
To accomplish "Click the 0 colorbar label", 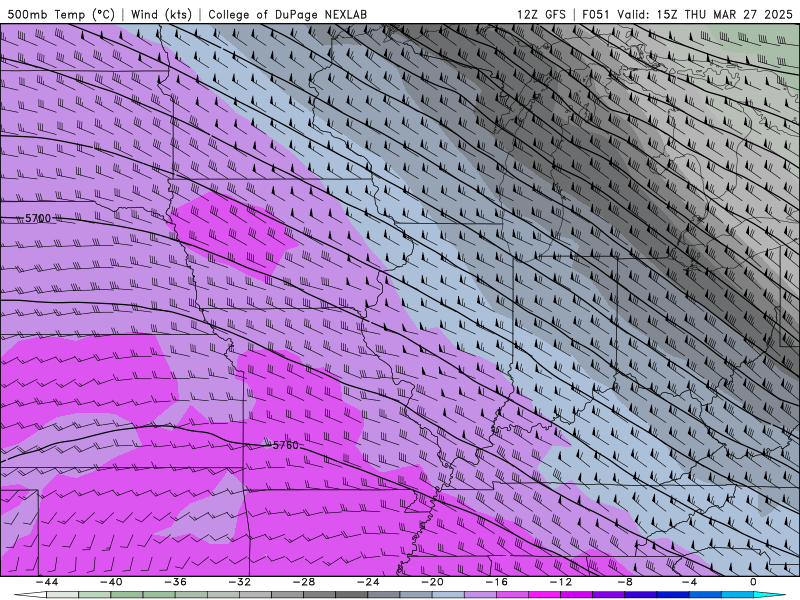I will coord(754,582).
